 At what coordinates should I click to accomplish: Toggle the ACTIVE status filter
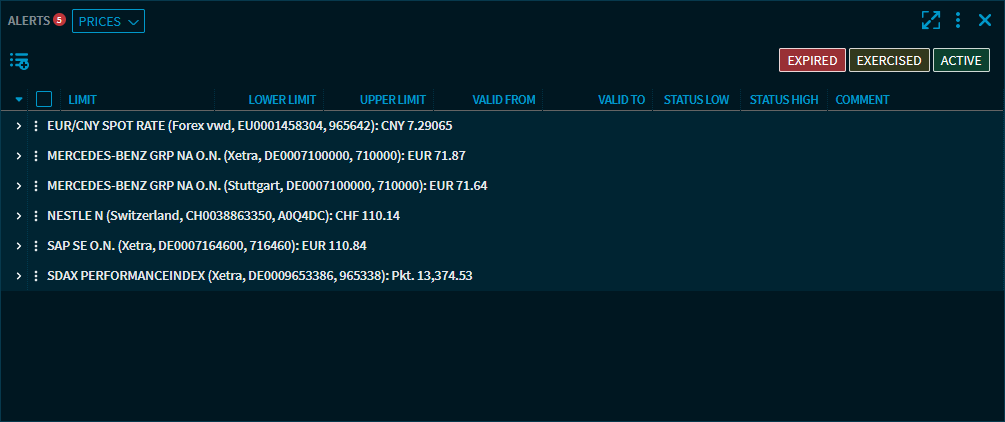coord(961,61)
